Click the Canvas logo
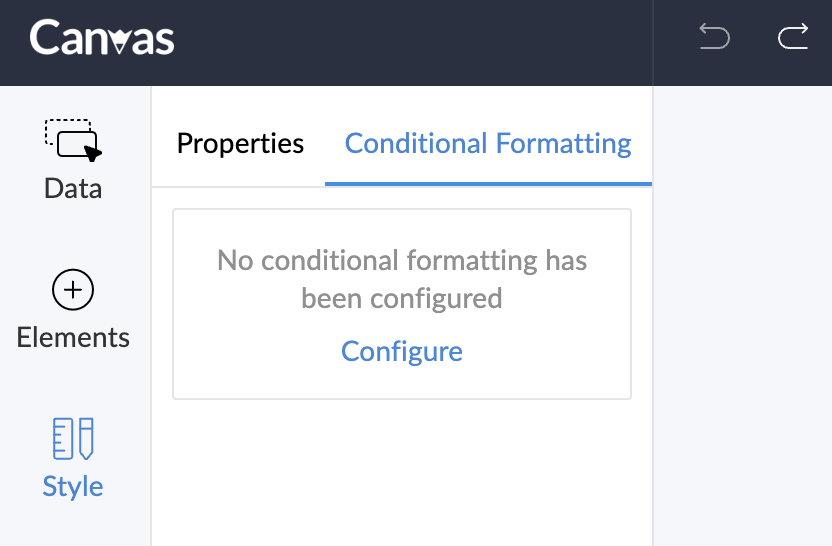 tap(102, 39)
